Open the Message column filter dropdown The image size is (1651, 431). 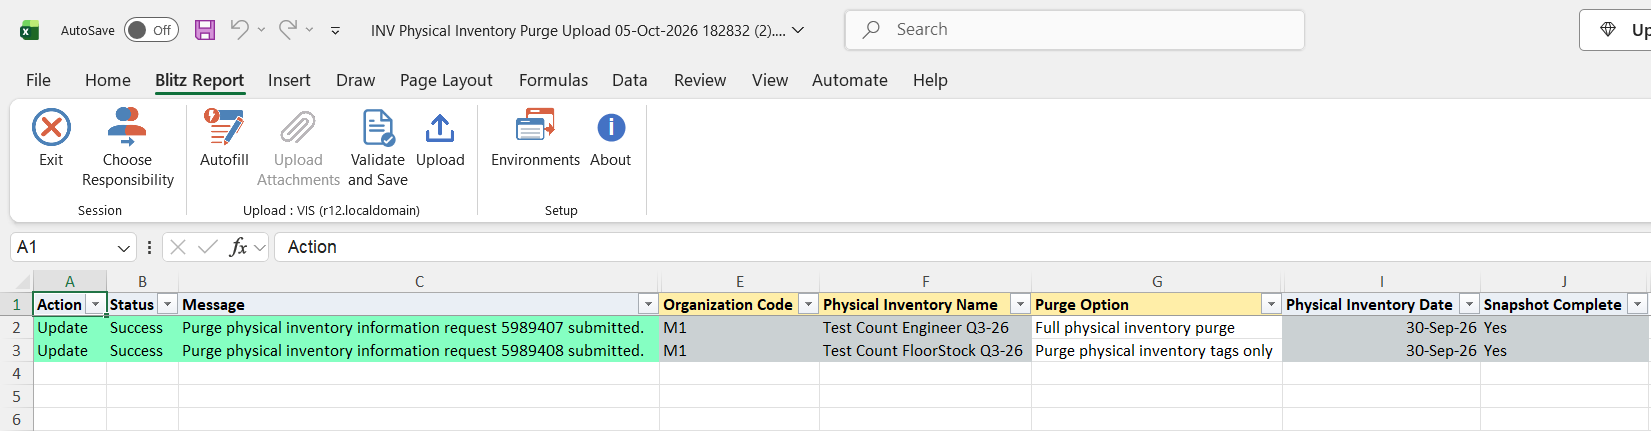(x=648, y=305)
